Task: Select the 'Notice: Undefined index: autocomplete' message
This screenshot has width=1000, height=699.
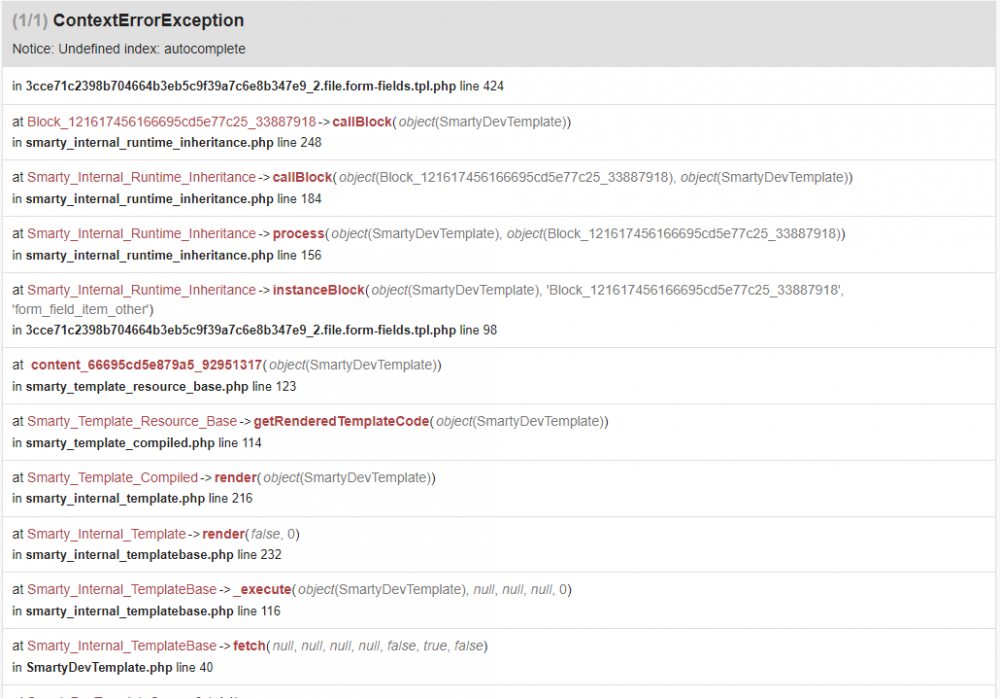Action: [129, 49]
